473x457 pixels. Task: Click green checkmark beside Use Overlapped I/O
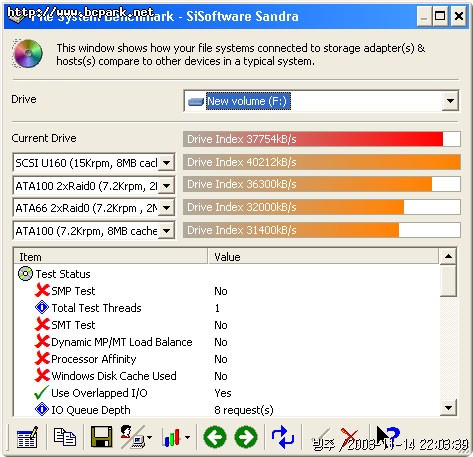click(41, 392)
